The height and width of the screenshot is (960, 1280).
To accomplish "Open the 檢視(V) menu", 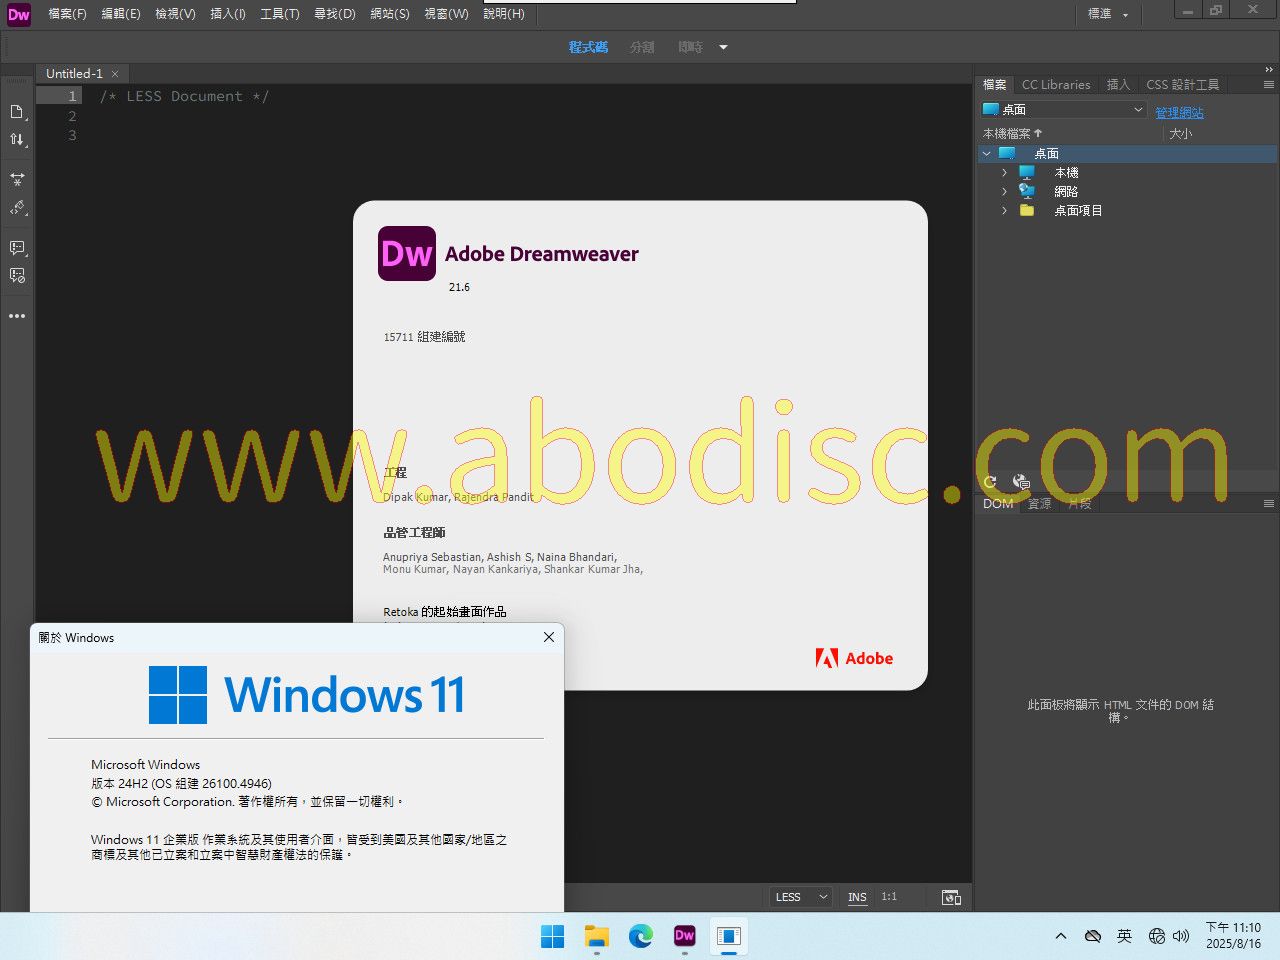I will pyautogui.click(x=175, y=14).
